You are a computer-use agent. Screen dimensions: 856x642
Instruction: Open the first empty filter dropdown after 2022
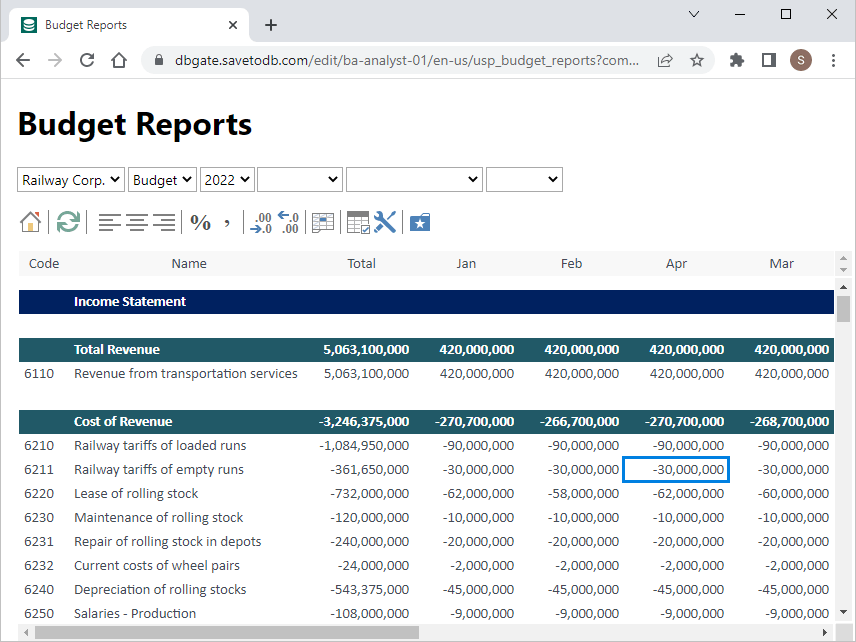point(300,180)
